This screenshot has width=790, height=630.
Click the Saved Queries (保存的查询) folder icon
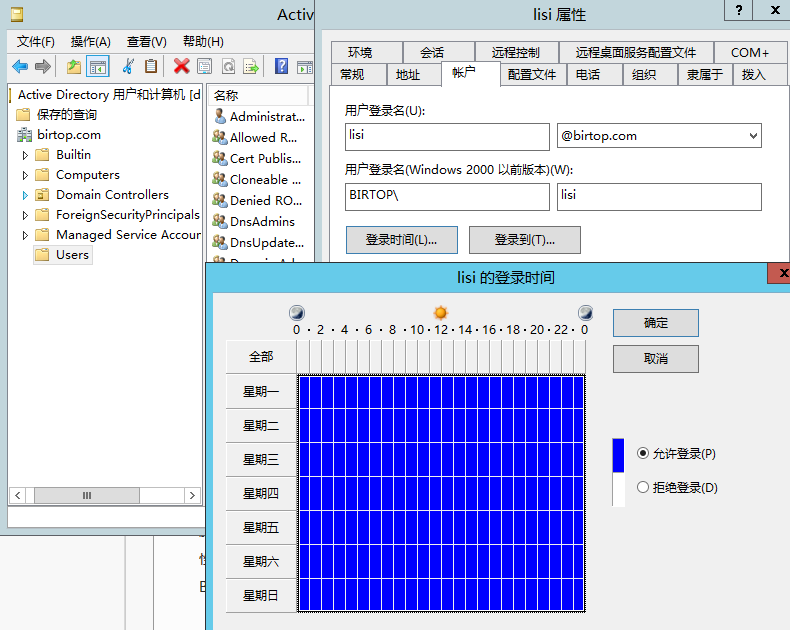click(23, 115)
